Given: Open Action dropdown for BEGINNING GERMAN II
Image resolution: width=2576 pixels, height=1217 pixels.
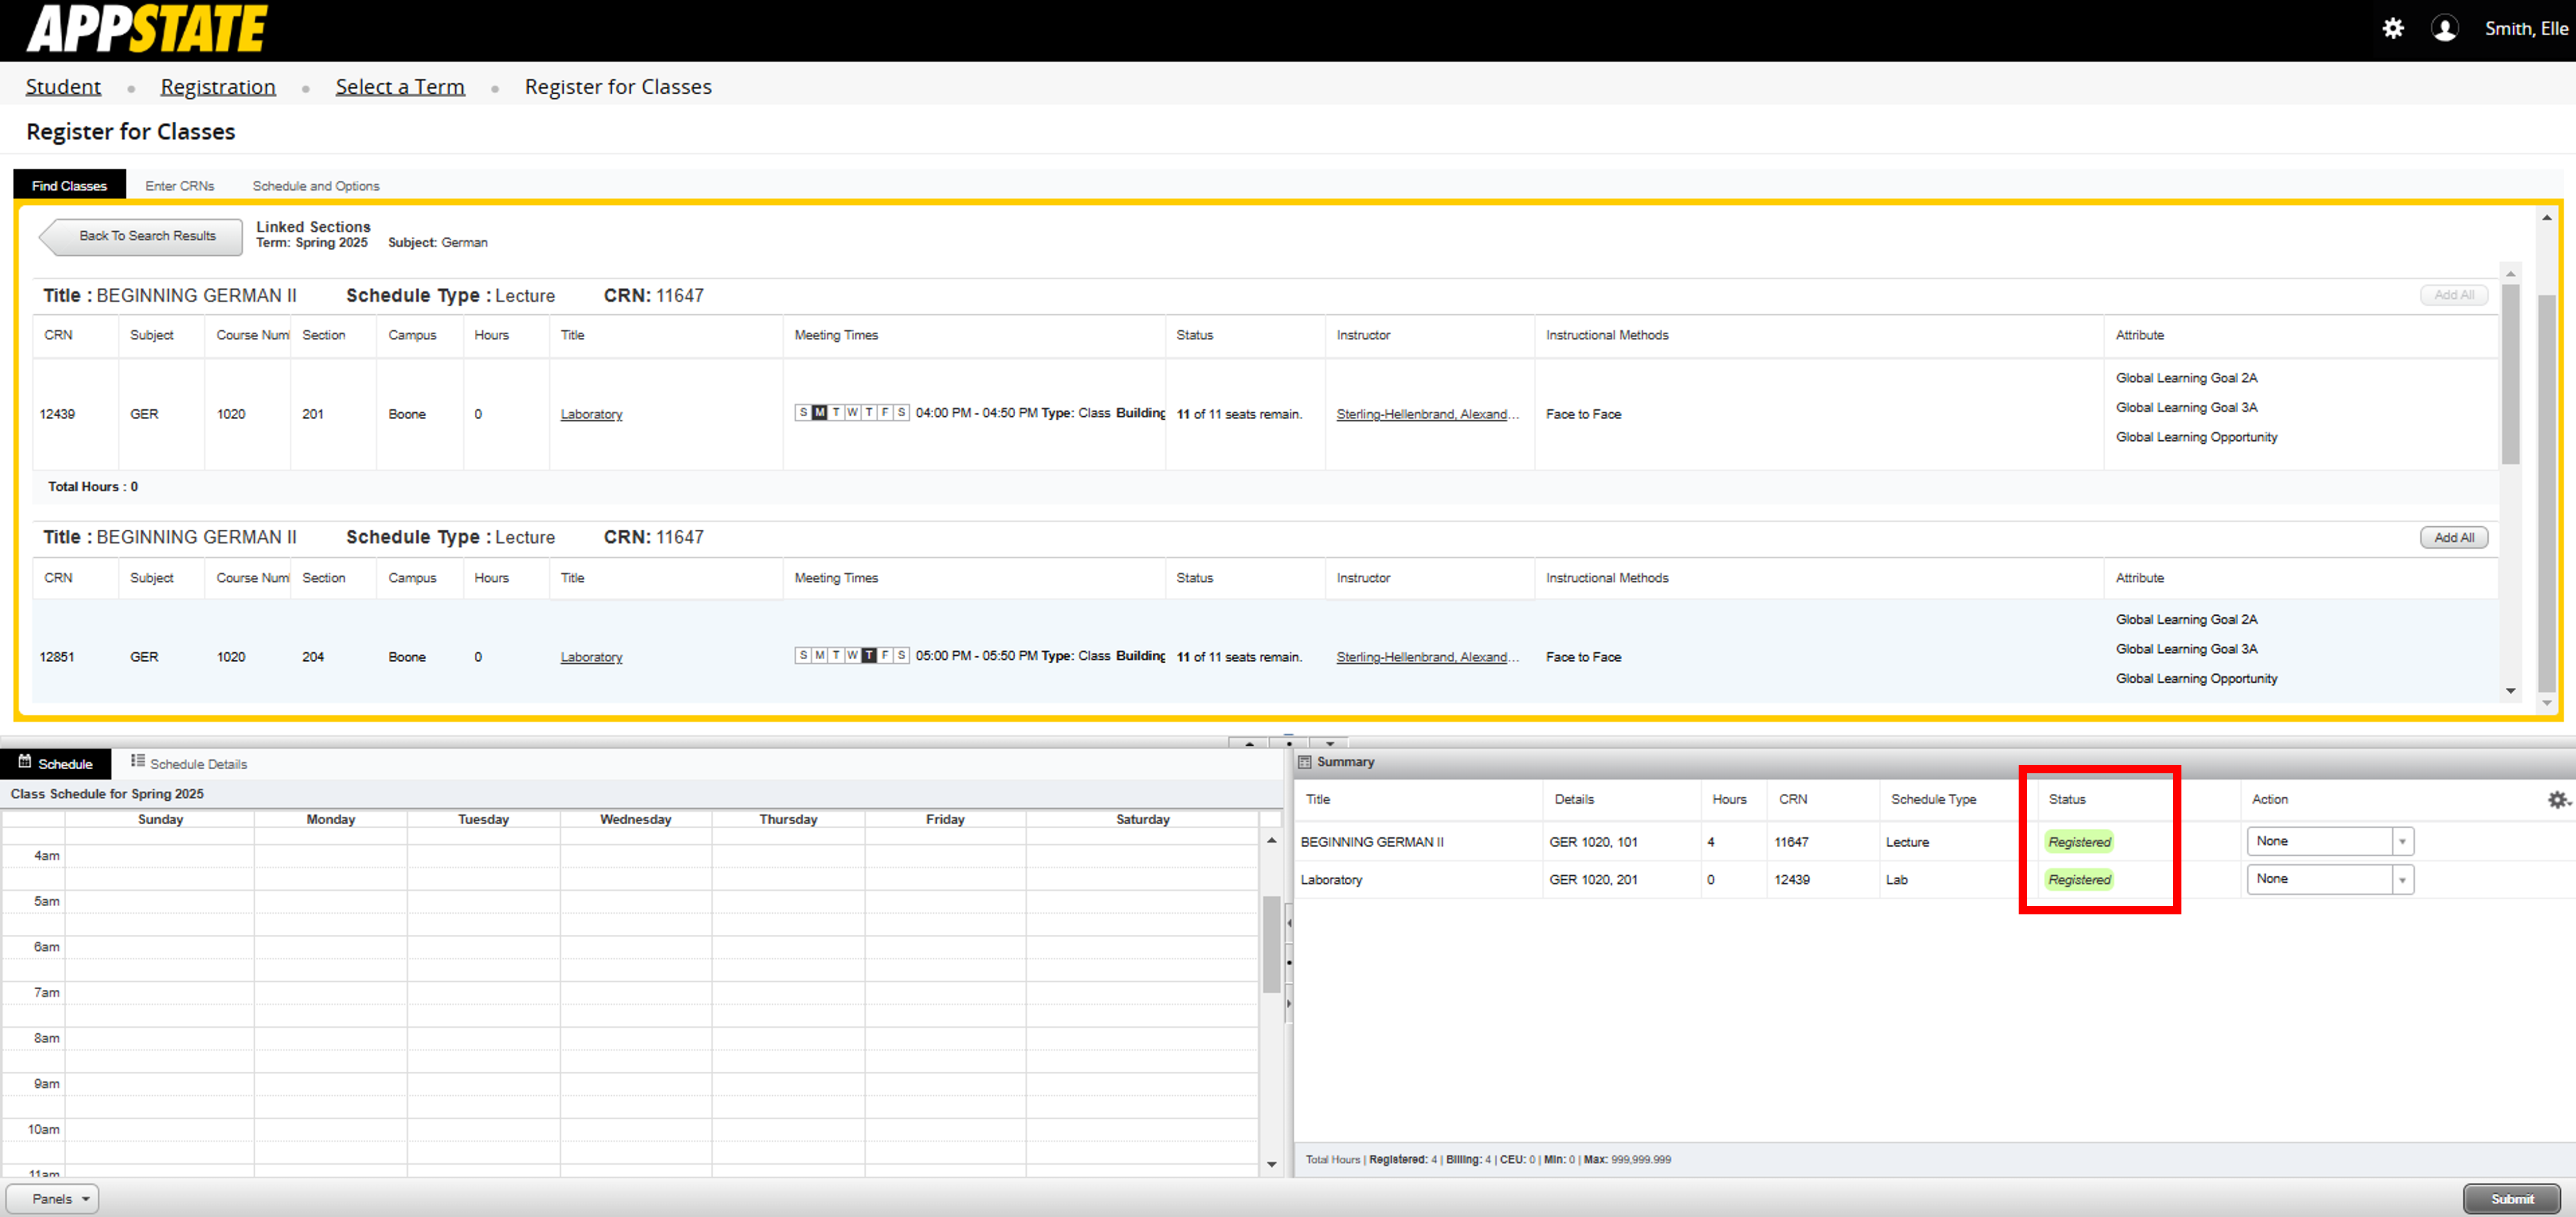Looking at the screenshot, I should coord(2330,841).
